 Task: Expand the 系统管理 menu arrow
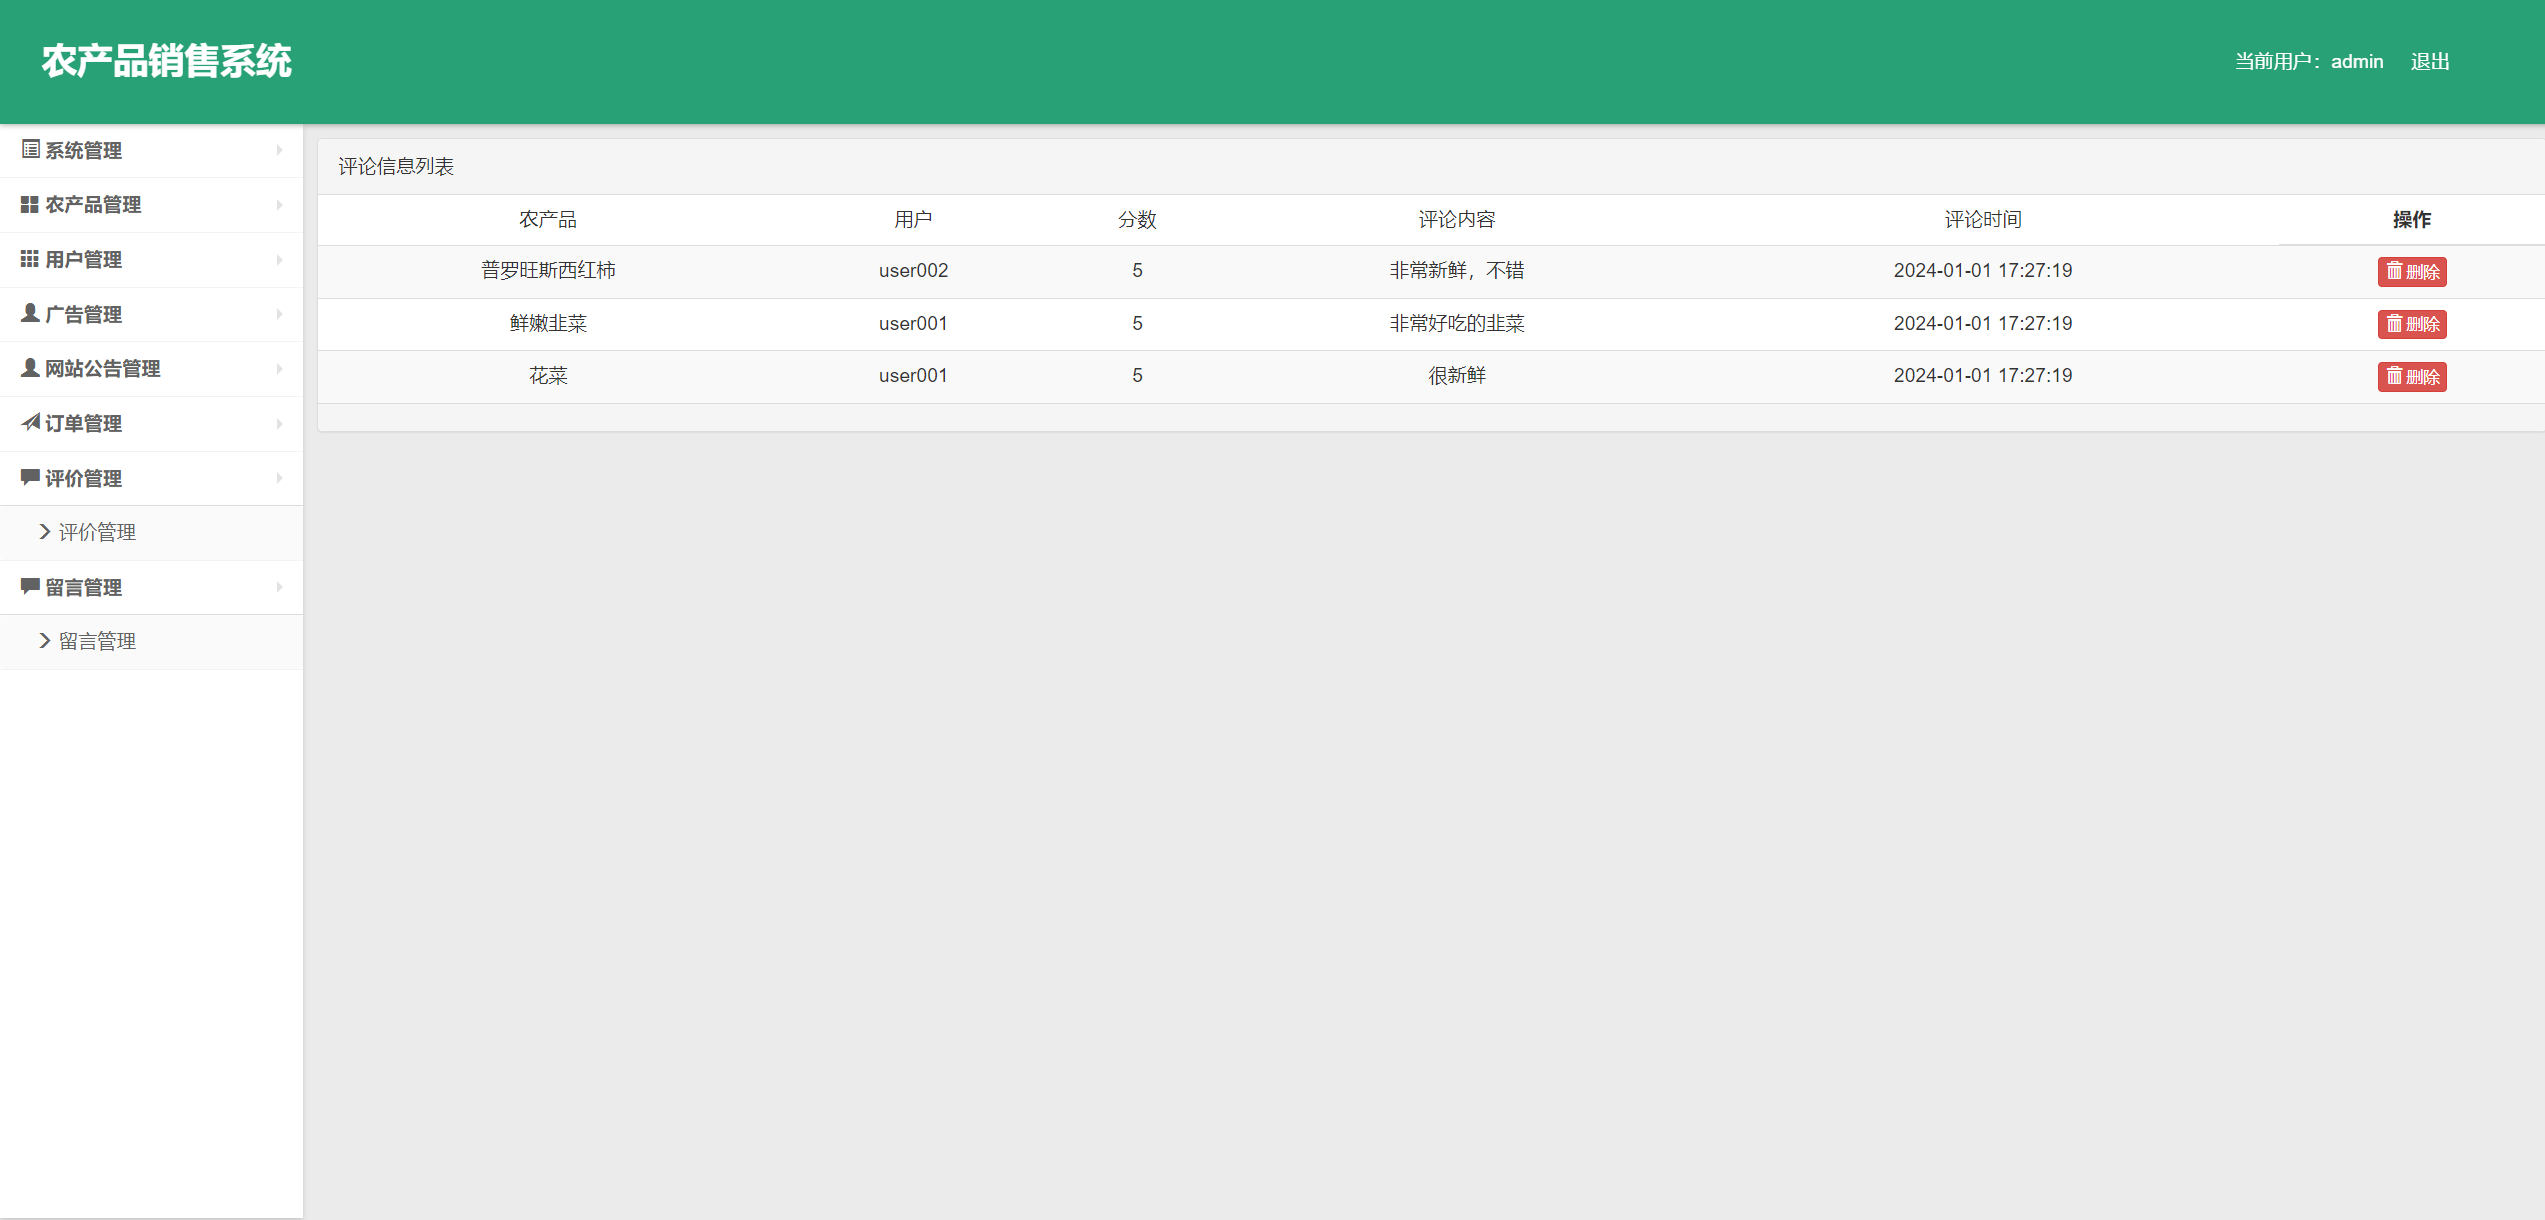tap(279, 150)
